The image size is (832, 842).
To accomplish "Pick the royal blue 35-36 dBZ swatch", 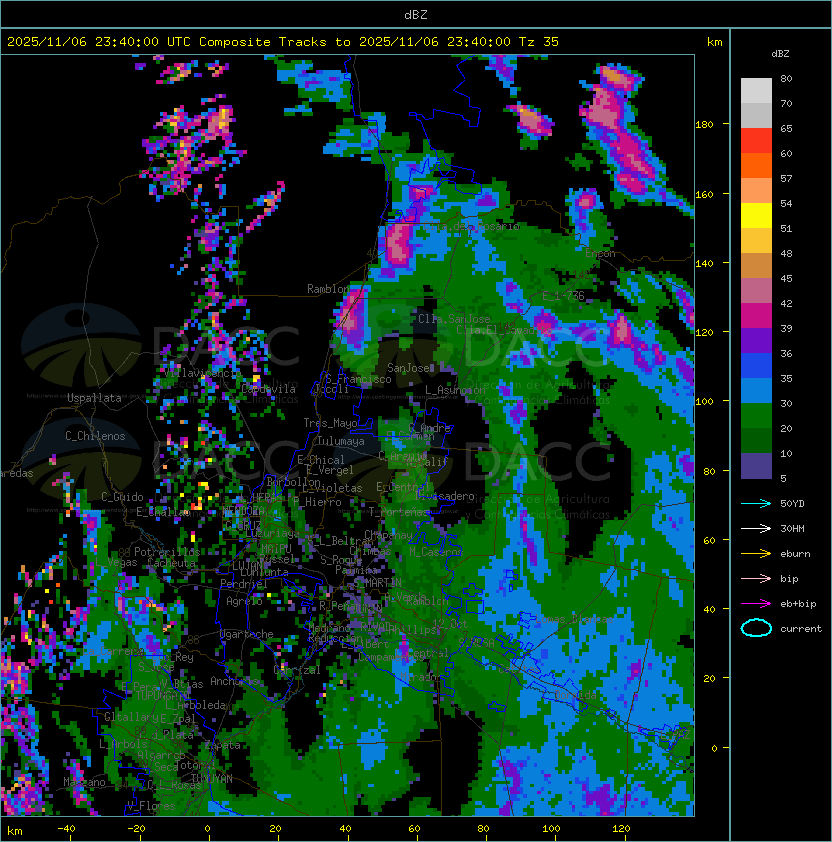I will [756, 365].
